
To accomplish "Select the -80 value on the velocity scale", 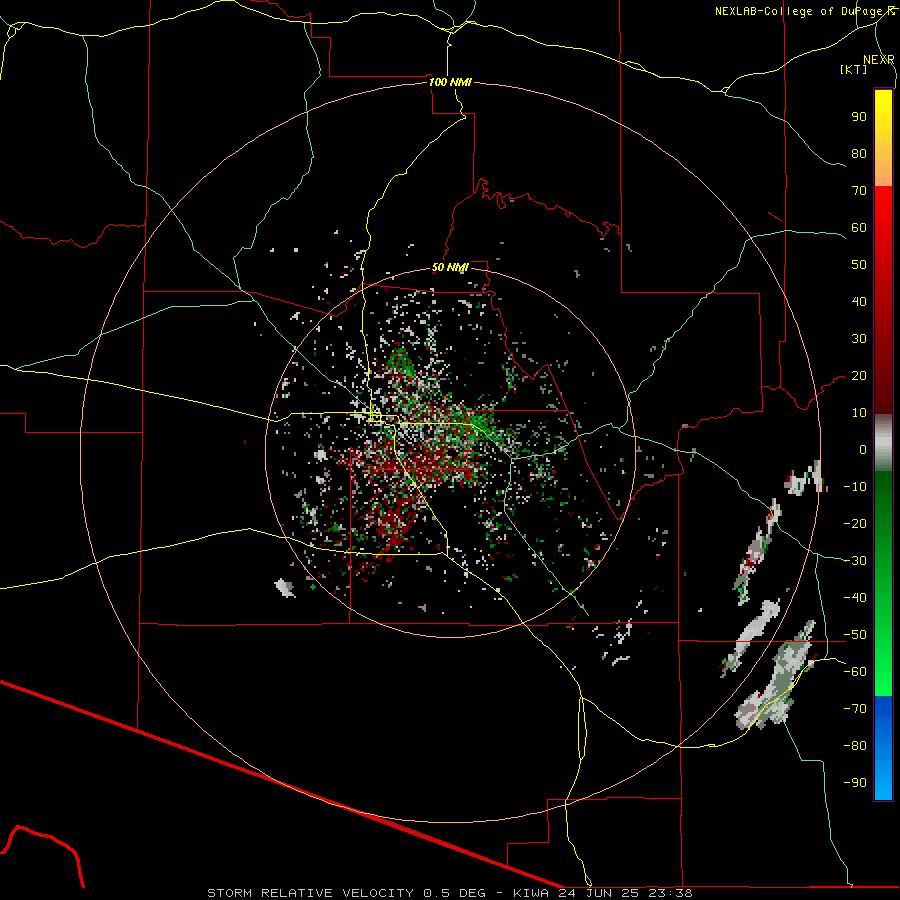I will pos(855,746).
